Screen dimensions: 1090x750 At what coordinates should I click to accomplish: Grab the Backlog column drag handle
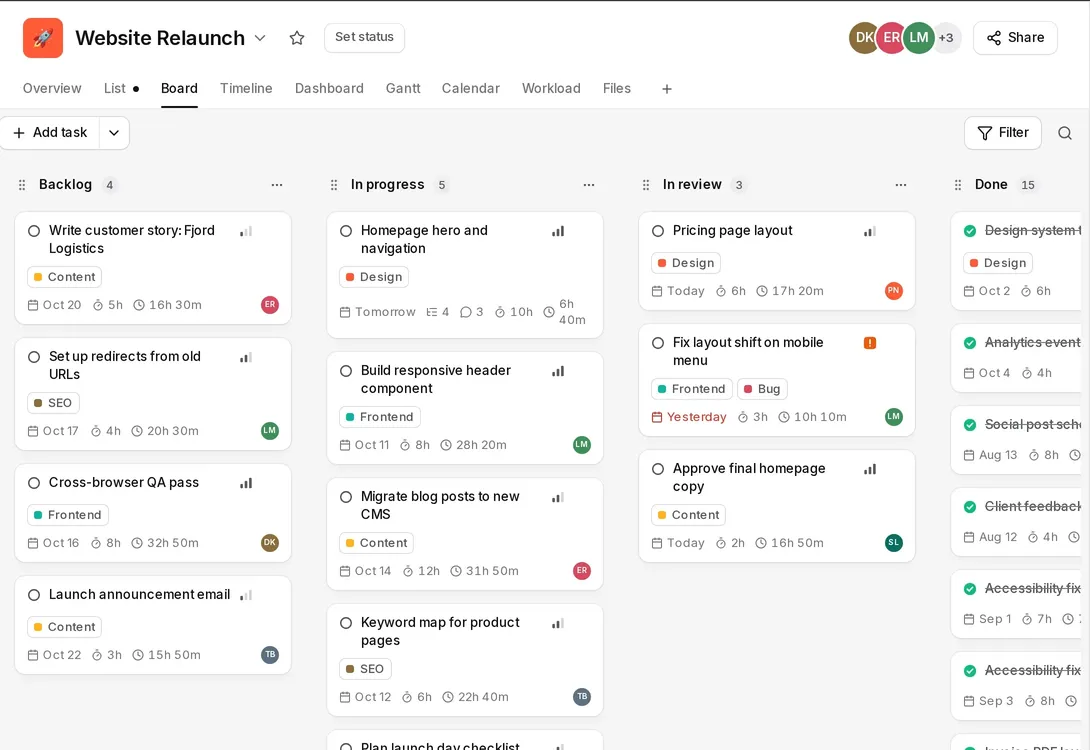(22, 185)
